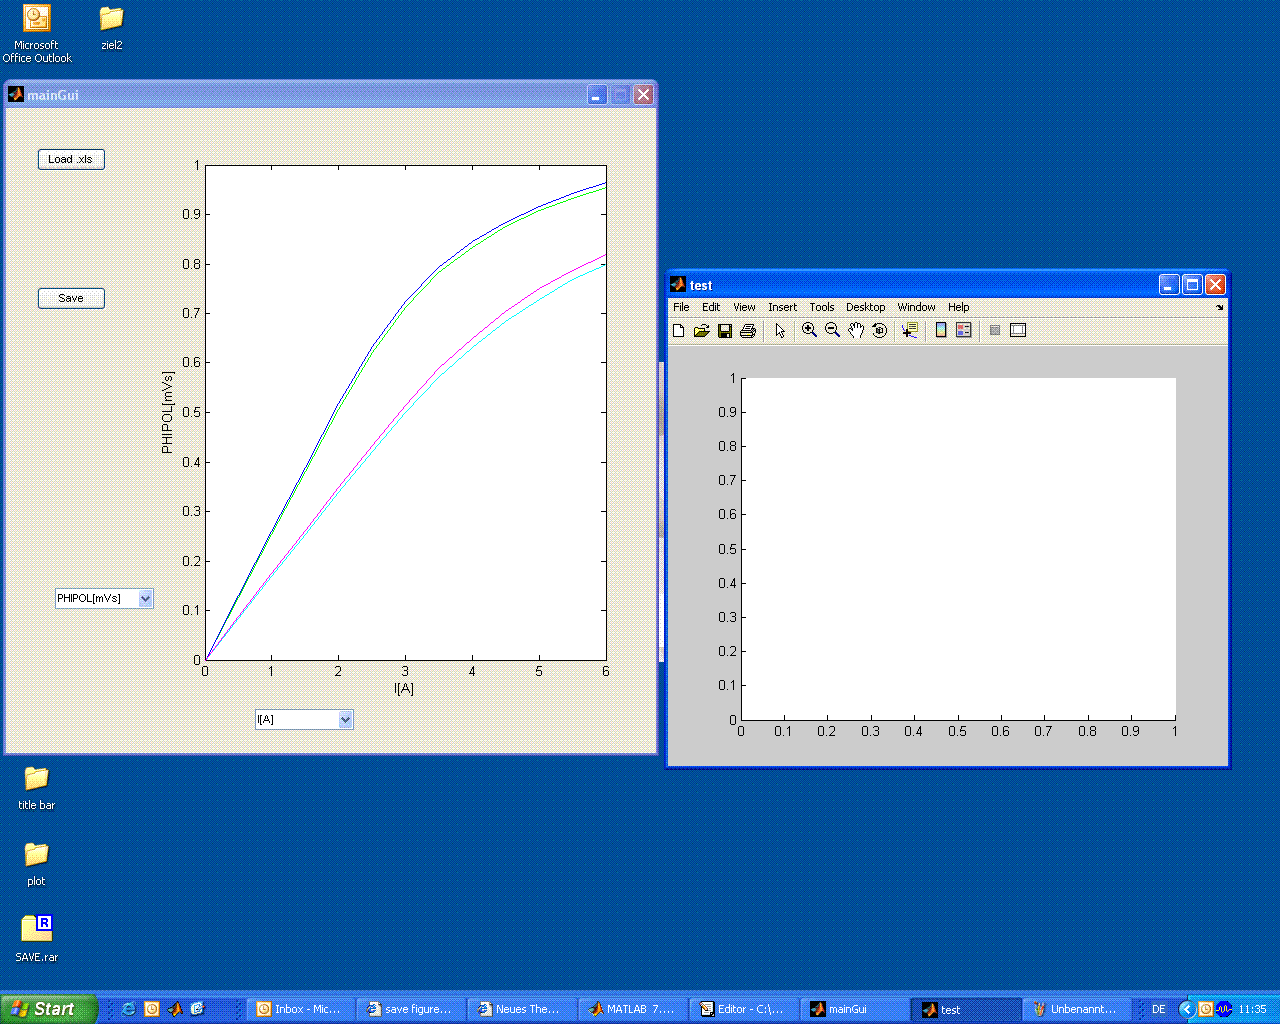Click the Open File toolbar icon
This screenshot has width=1280, height=1024.
point(701,331)
